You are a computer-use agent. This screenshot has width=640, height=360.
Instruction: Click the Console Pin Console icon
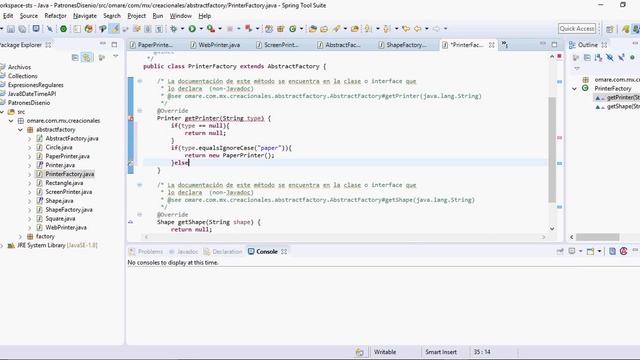(560, 251)
